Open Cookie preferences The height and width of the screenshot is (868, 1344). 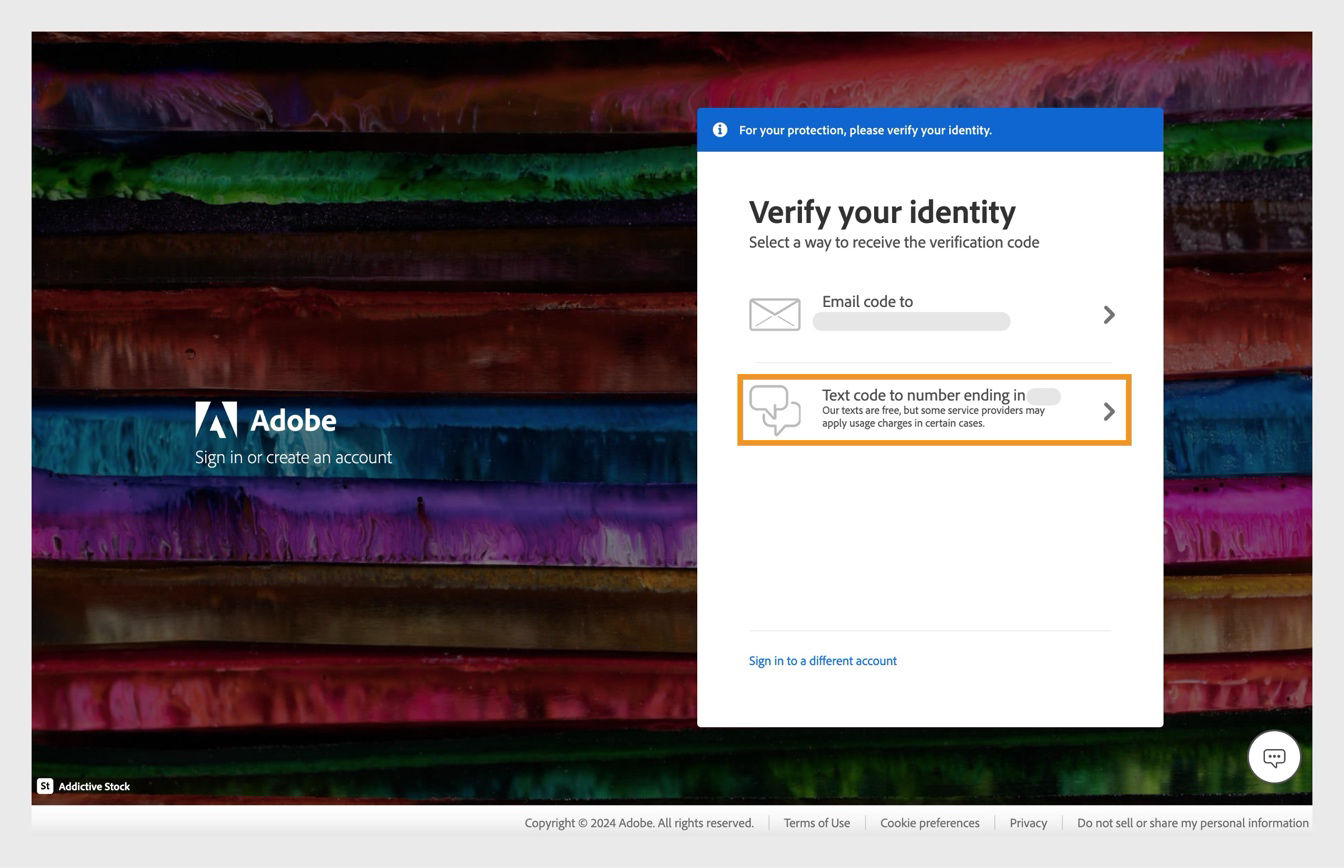tap(929, 822)
